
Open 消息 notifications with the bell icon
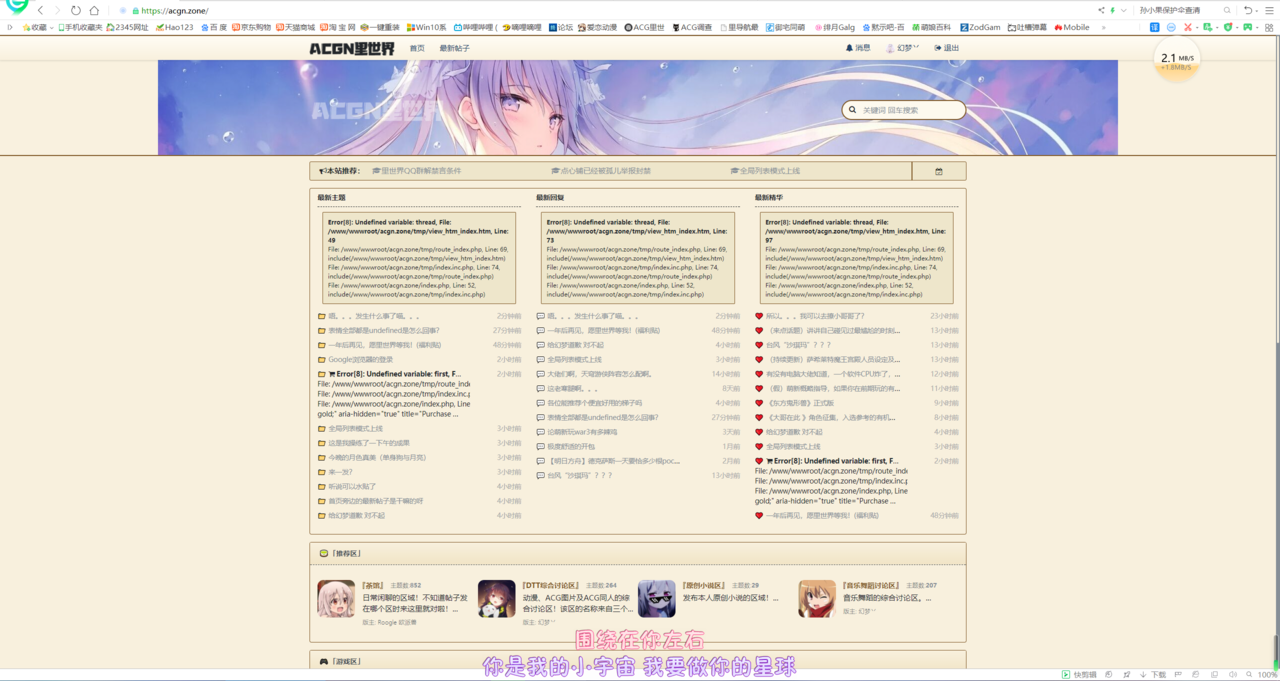(x=858, y=48)
